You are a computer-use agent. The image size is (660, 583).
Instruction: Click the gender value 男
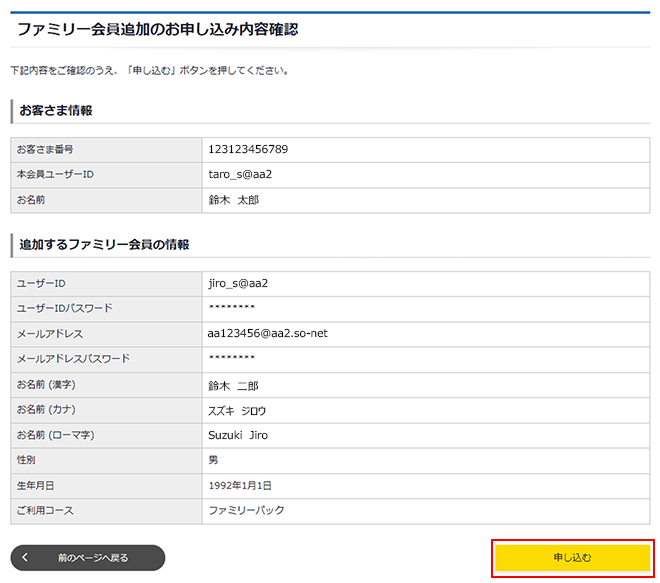pyautogui.click(x=213, y=460)
